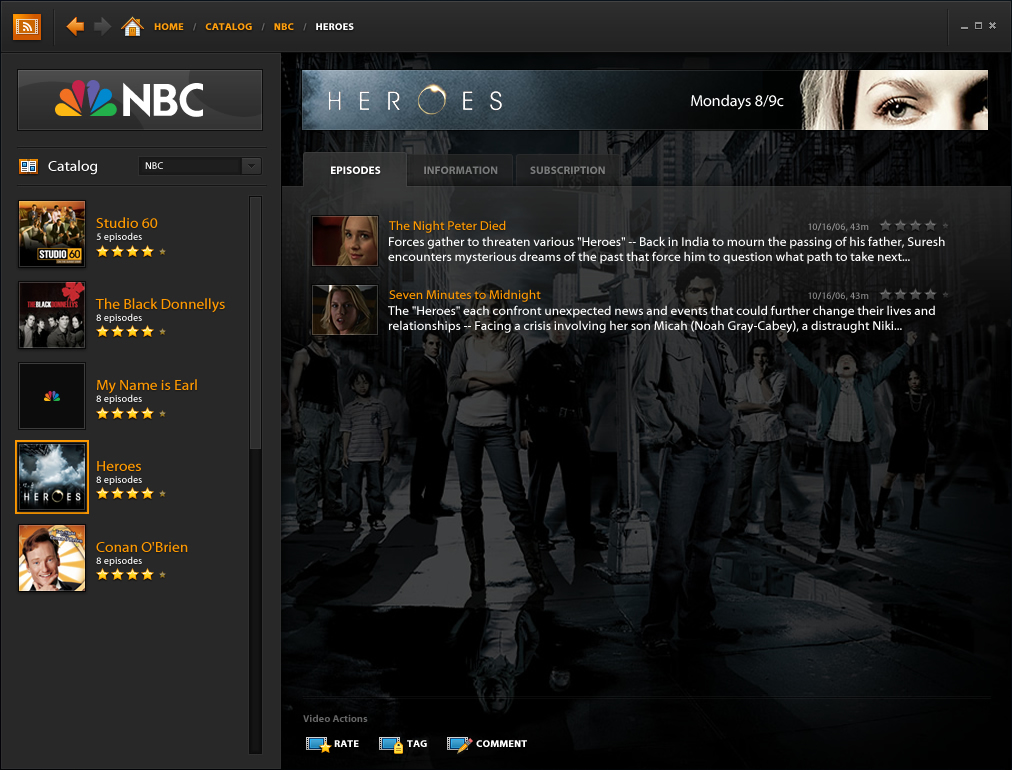
Task: Click the grey forward arrow
Action: [x=102, y=26]
